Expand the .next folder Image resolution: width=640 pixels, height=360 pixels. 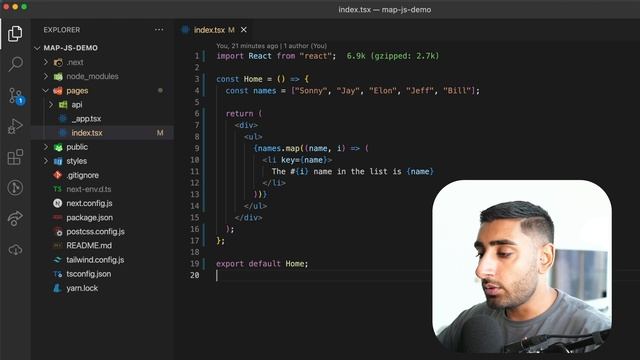[x=46, y=62]
